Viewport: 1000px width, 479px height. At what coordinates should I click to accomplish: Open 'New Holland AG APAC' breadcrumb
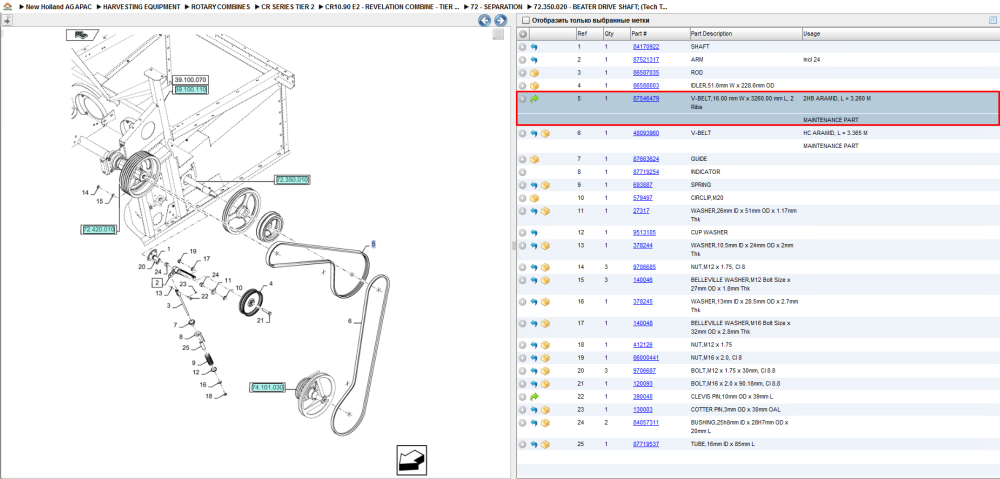(59, 6)
